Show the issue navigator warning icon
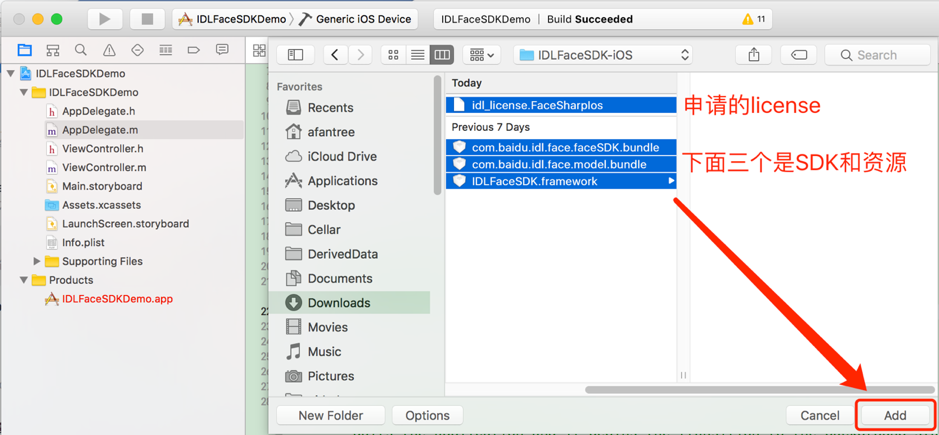The height and width of the screenshot is (435, 939). point(109,50)
